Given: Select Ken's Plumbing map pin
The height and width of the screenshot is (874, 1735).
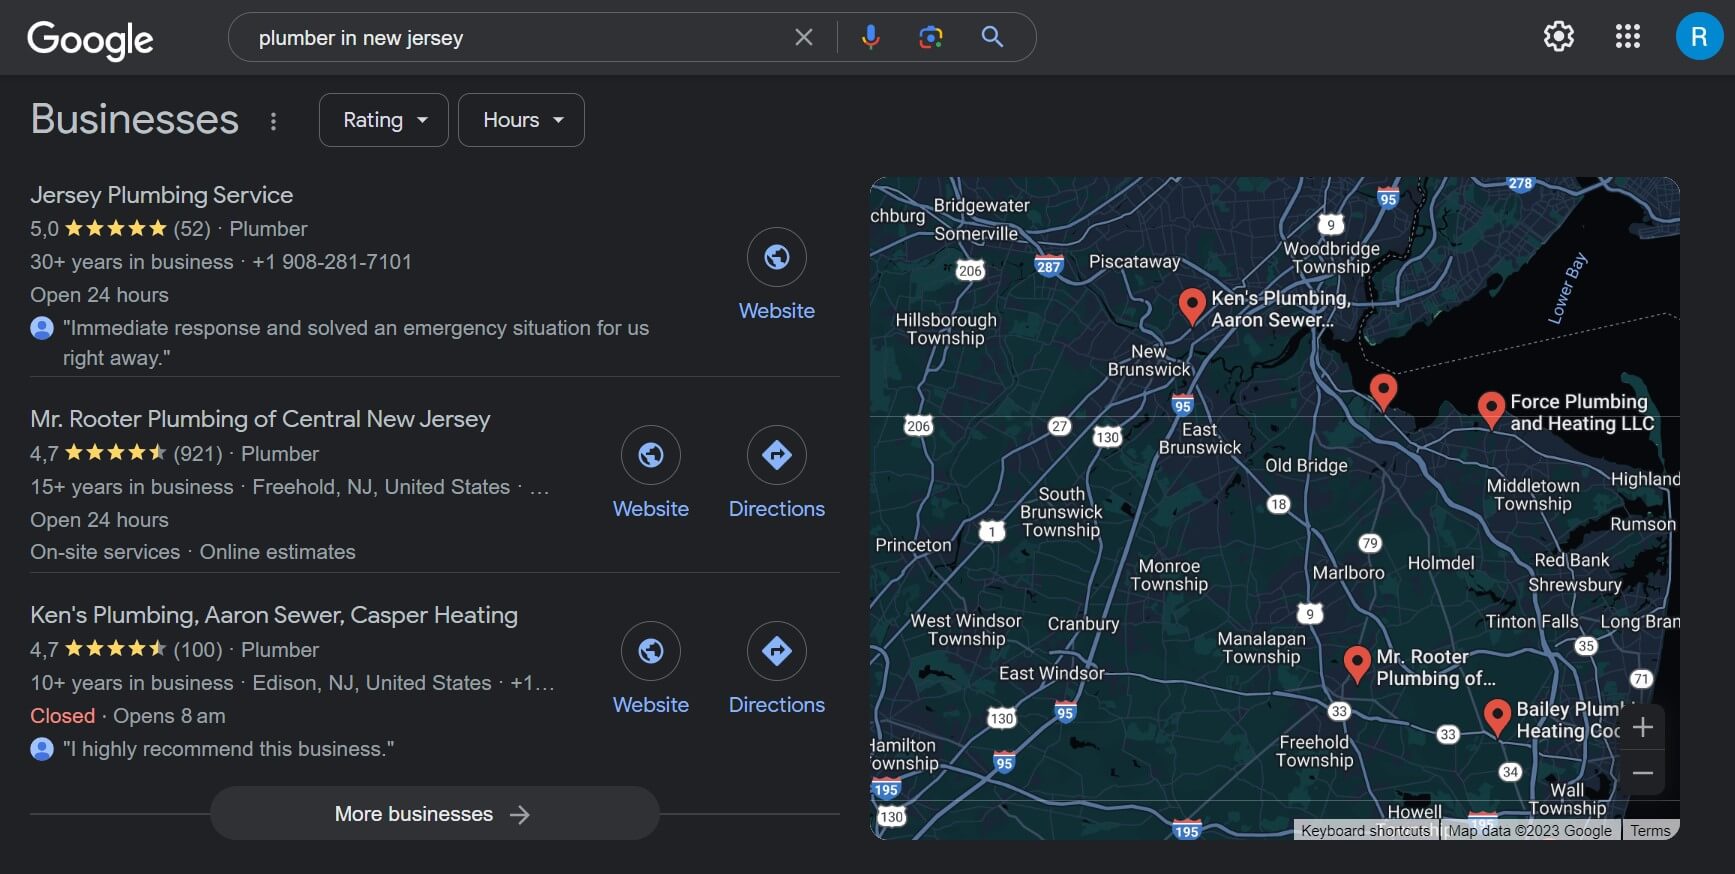Looking at the screenshot, I should (x=1191, y=306).
